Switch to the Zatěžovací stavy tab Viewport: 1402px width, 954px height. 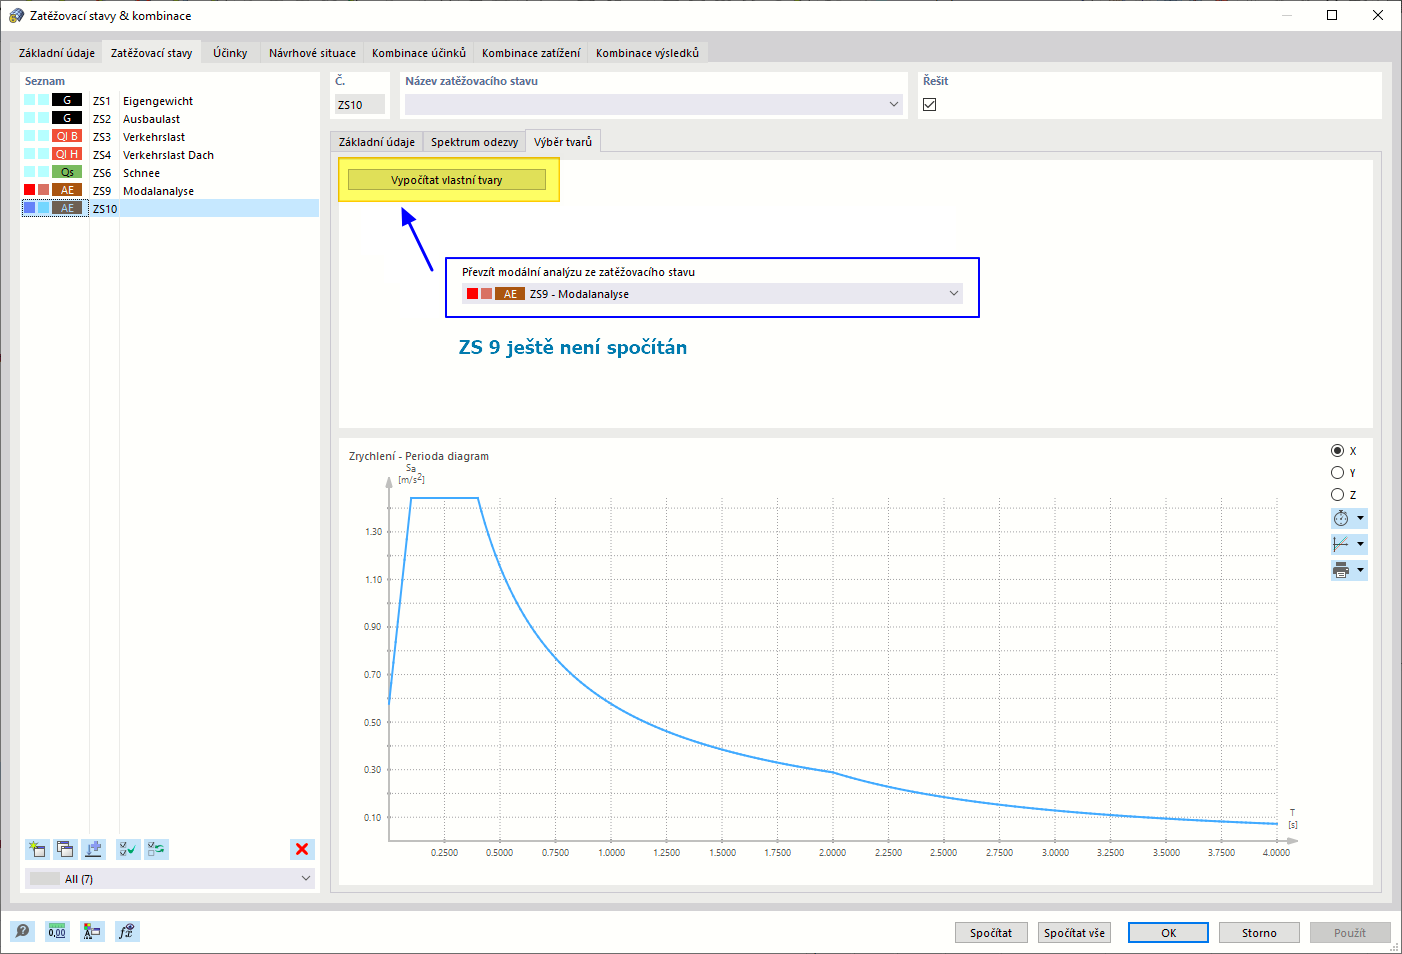click(151, 53)
